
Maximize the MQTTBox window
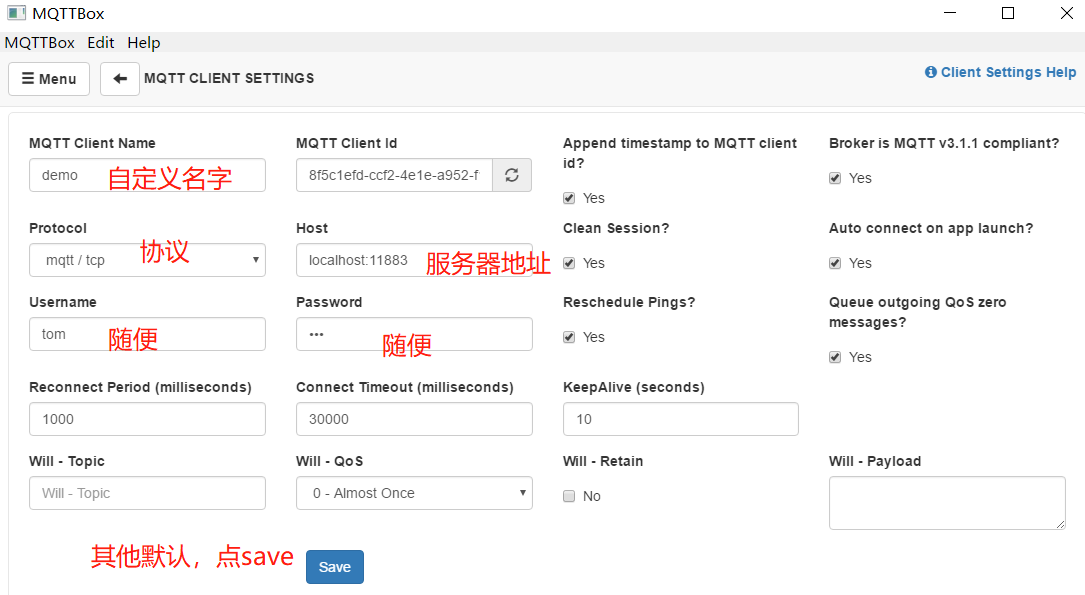point(1008,13)
